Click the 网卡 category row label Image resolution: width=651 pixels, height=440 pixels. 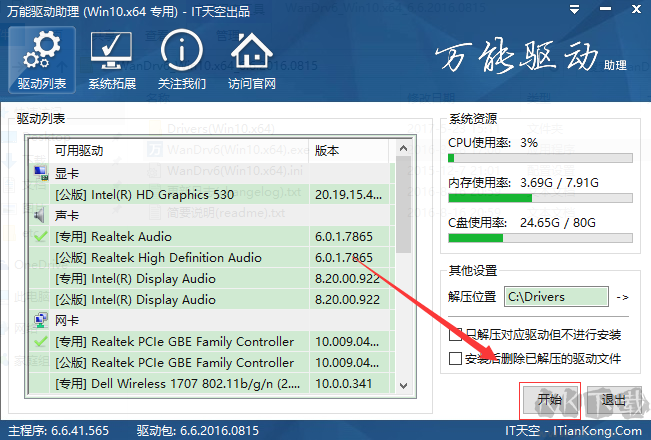point(67,320)
